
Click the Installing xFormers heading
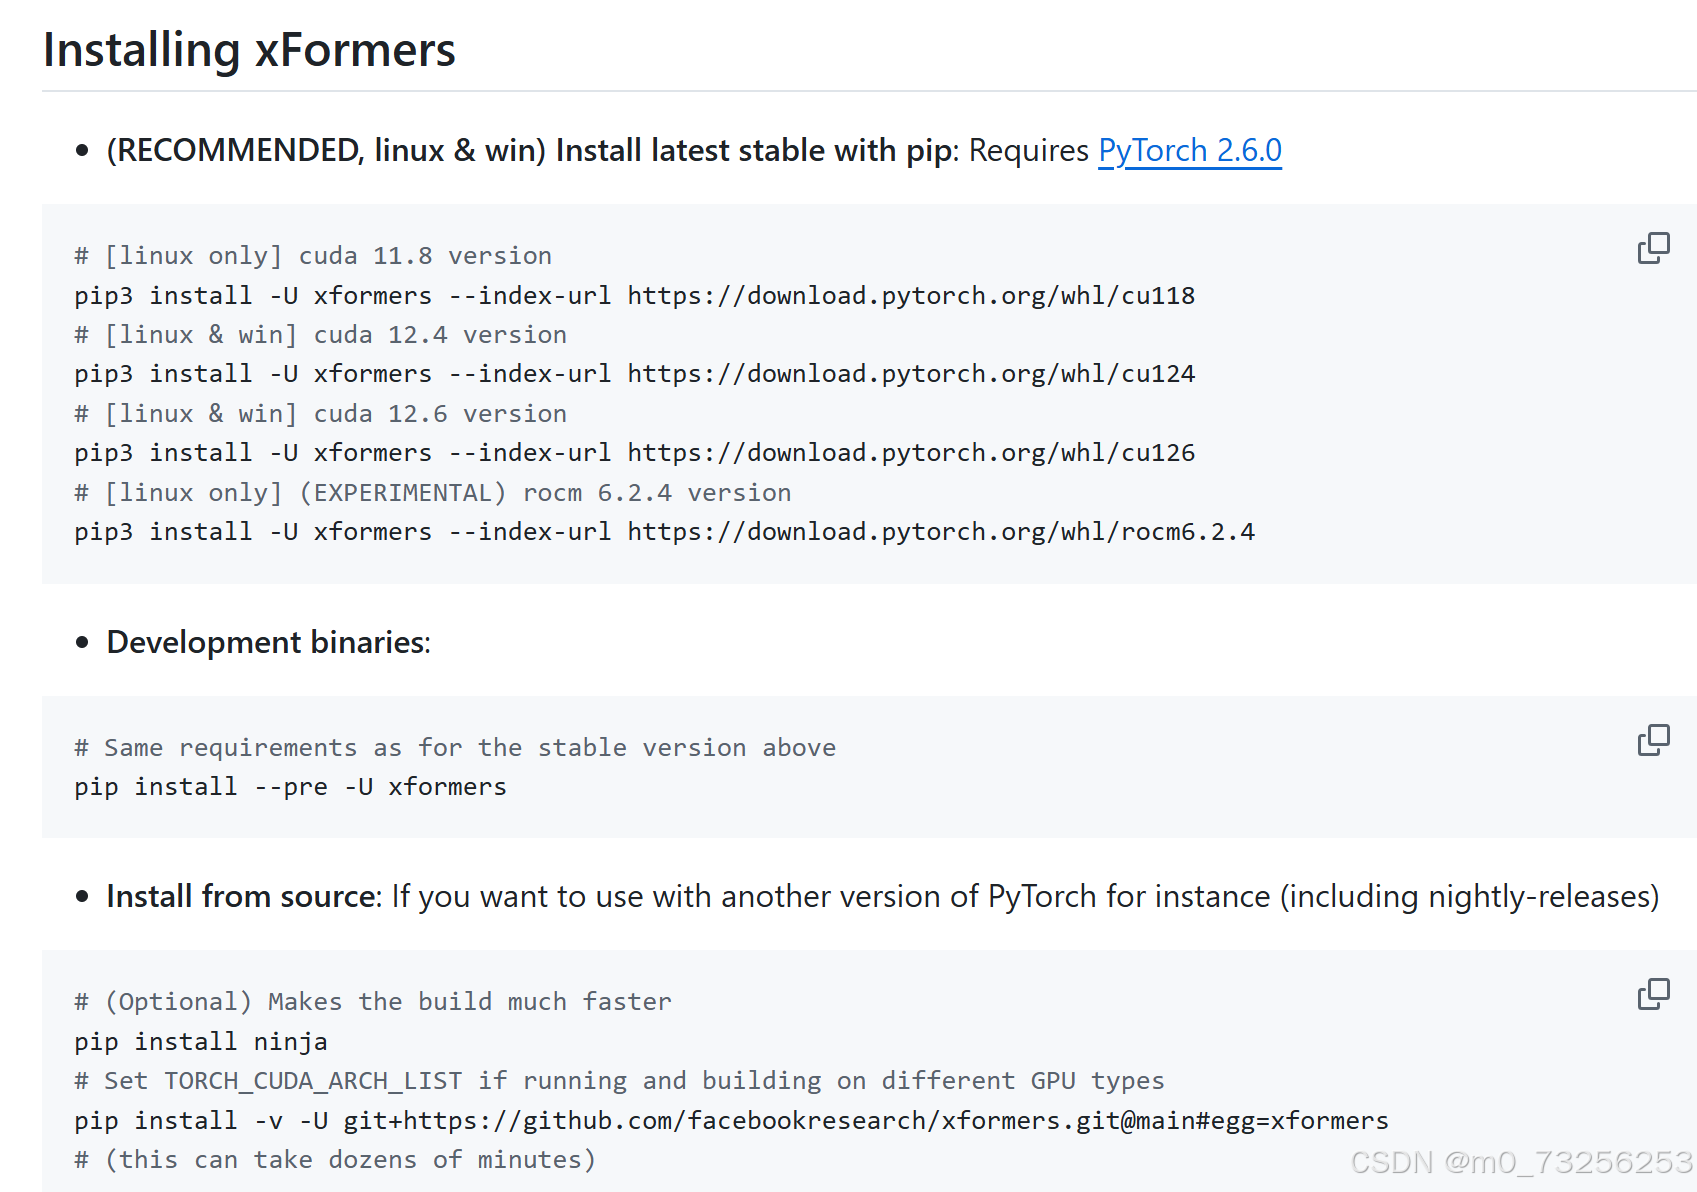[249, 50]
